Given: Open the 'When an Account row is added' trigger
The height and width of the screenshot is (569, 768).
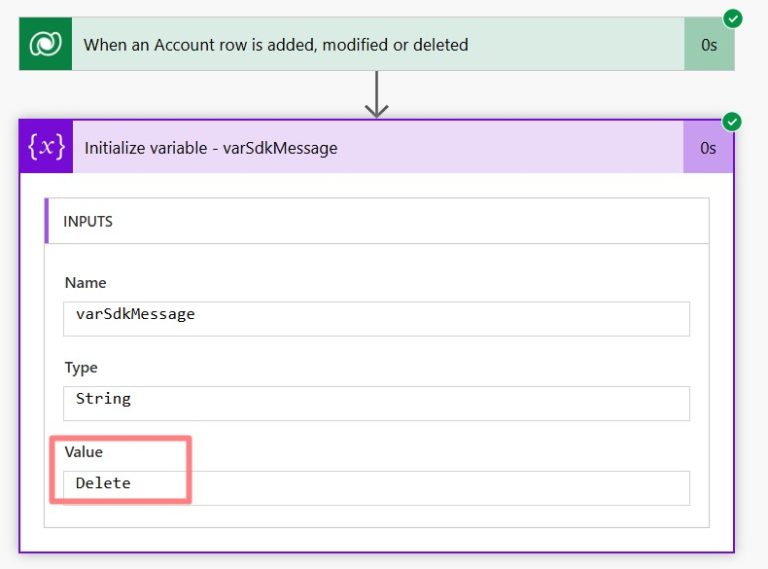Looking at the screenshot, I should point(276,45).
